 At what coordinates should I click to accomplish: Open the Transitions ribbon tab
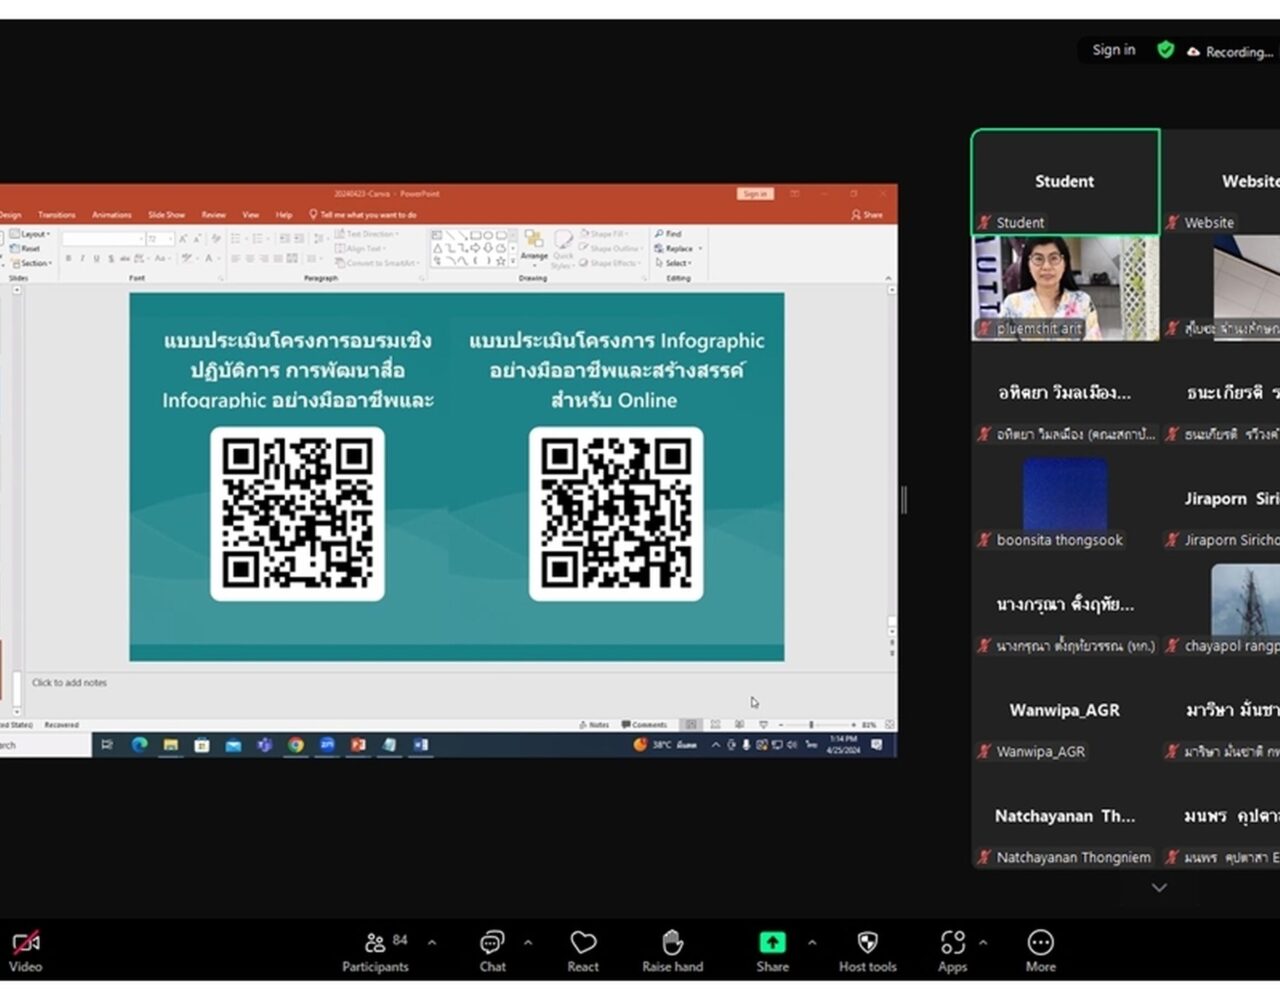[x=56, y=215]
